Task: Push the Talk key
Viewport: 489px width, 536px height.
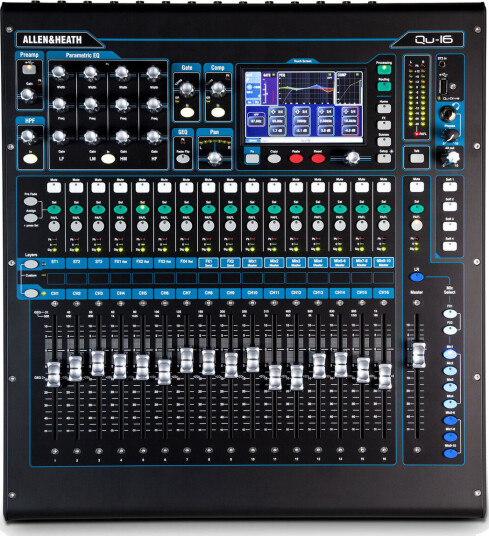Action: tap(417, 158)
